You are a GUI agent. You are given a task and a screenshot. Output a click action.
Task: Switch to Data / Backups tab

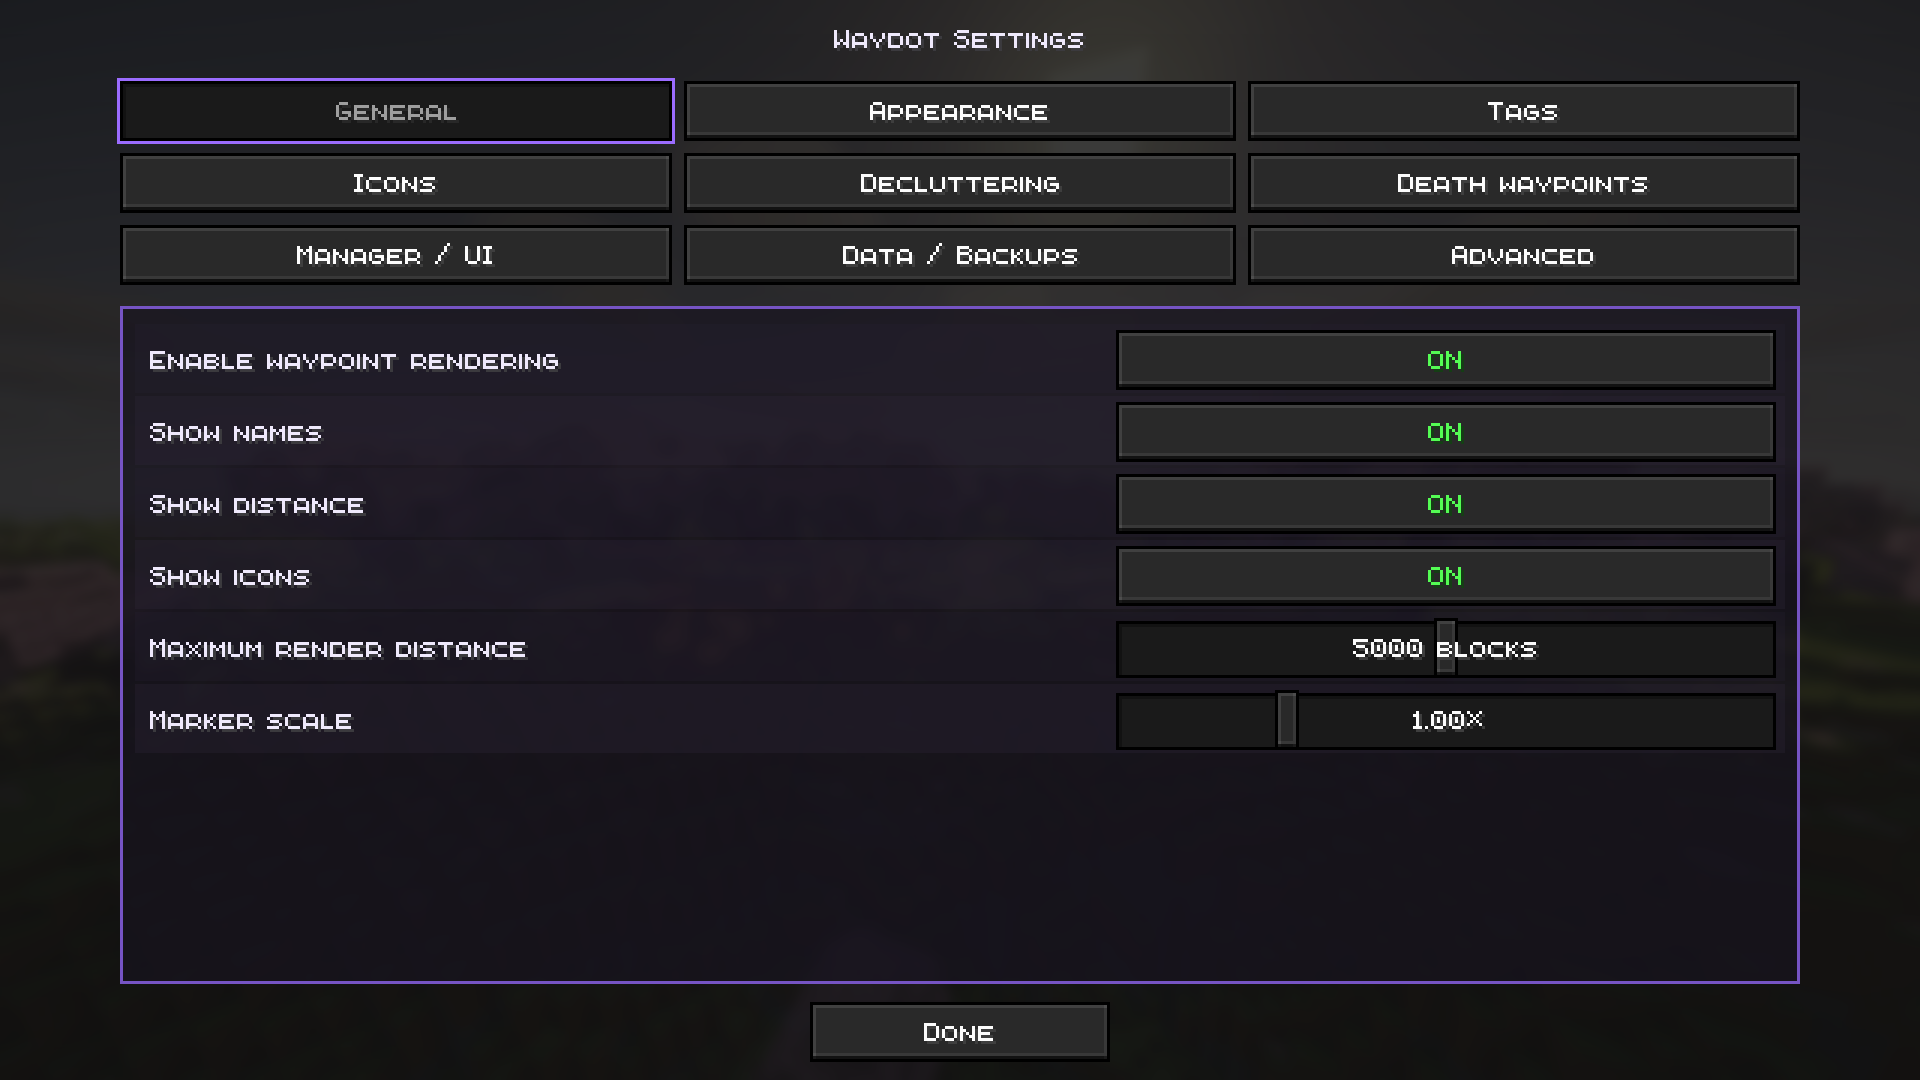(959, 255)
